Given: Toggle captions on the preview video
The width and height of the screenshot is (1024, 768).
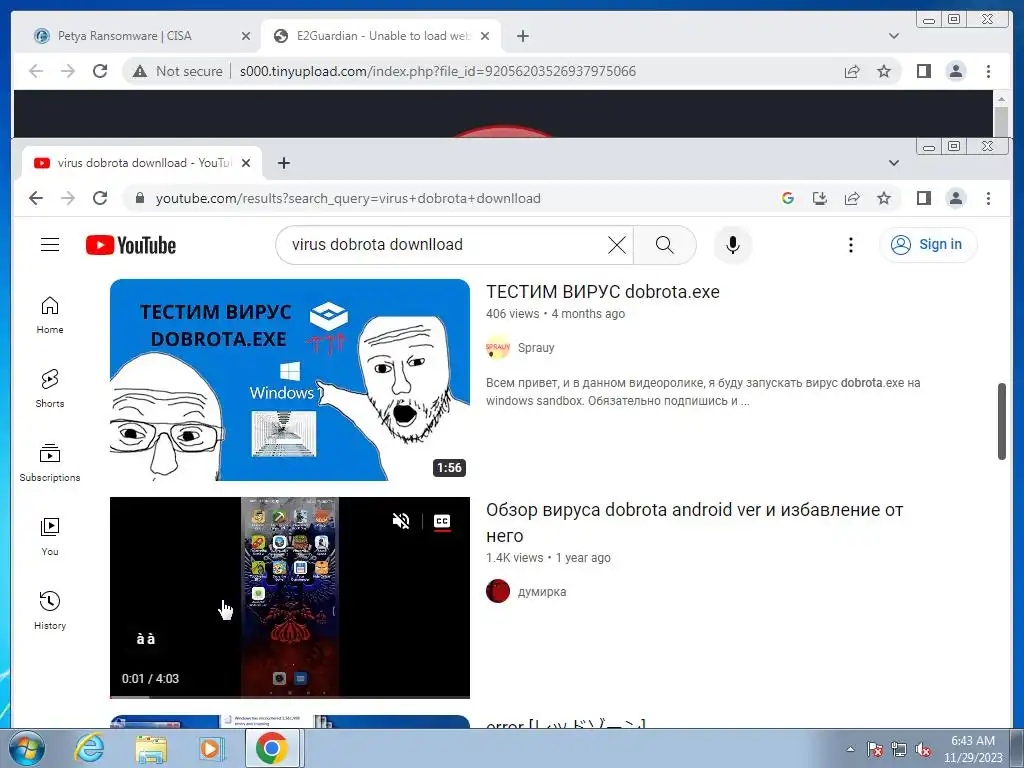Looking at the screenshot, I should click(x=442, y=520).
